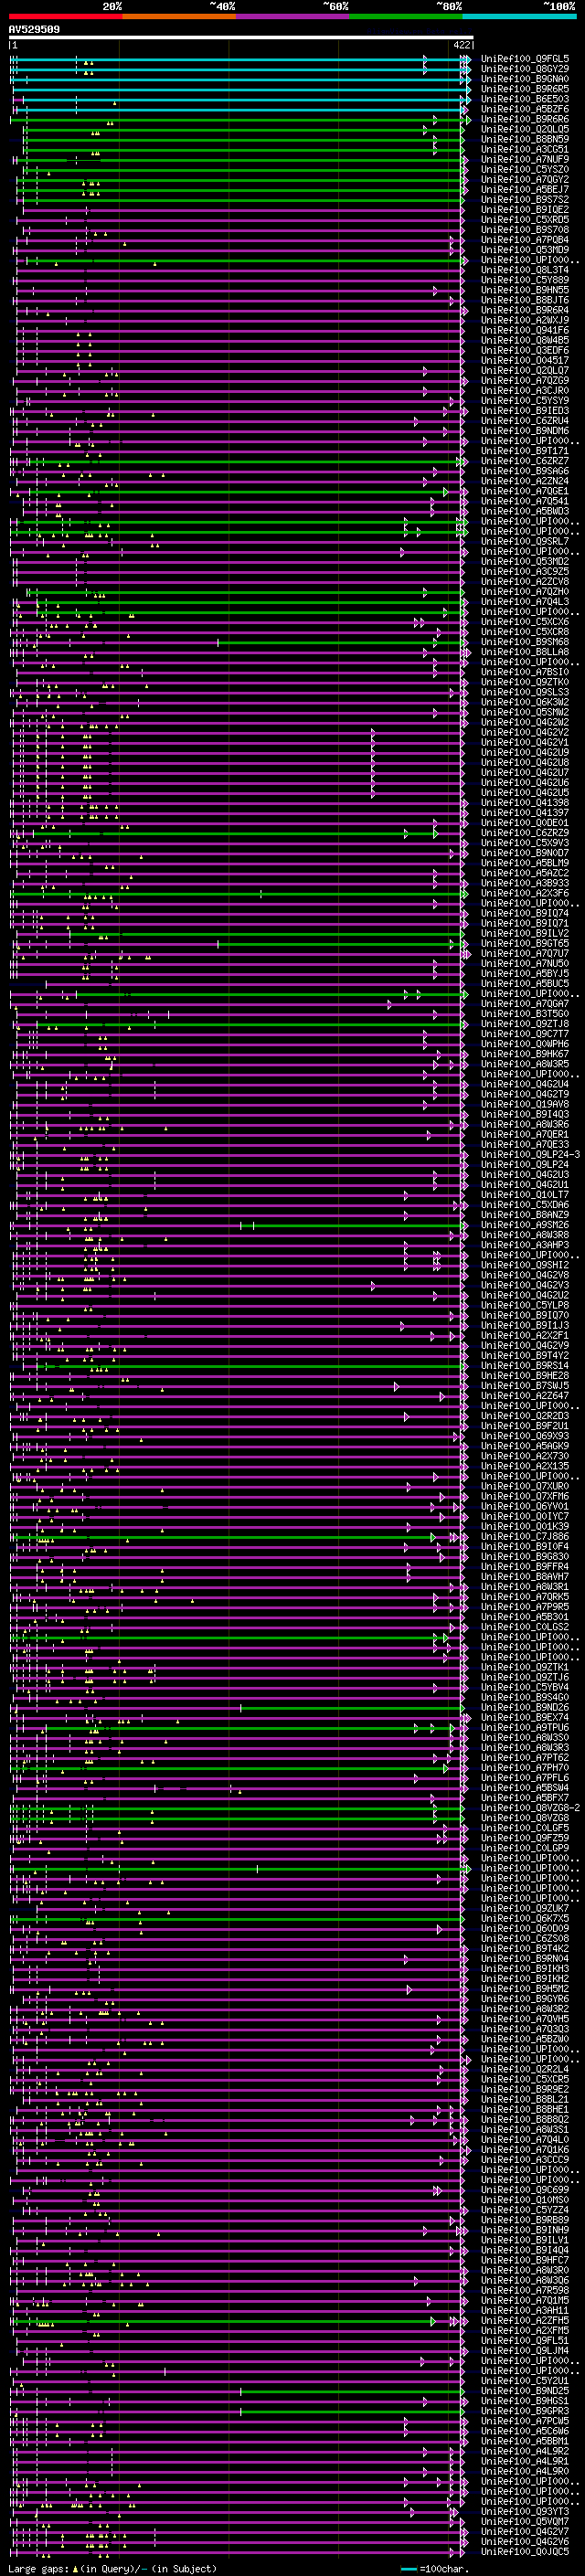Open hit UniRef100_Q9FGL5
585x2576 pixels.
525,59
